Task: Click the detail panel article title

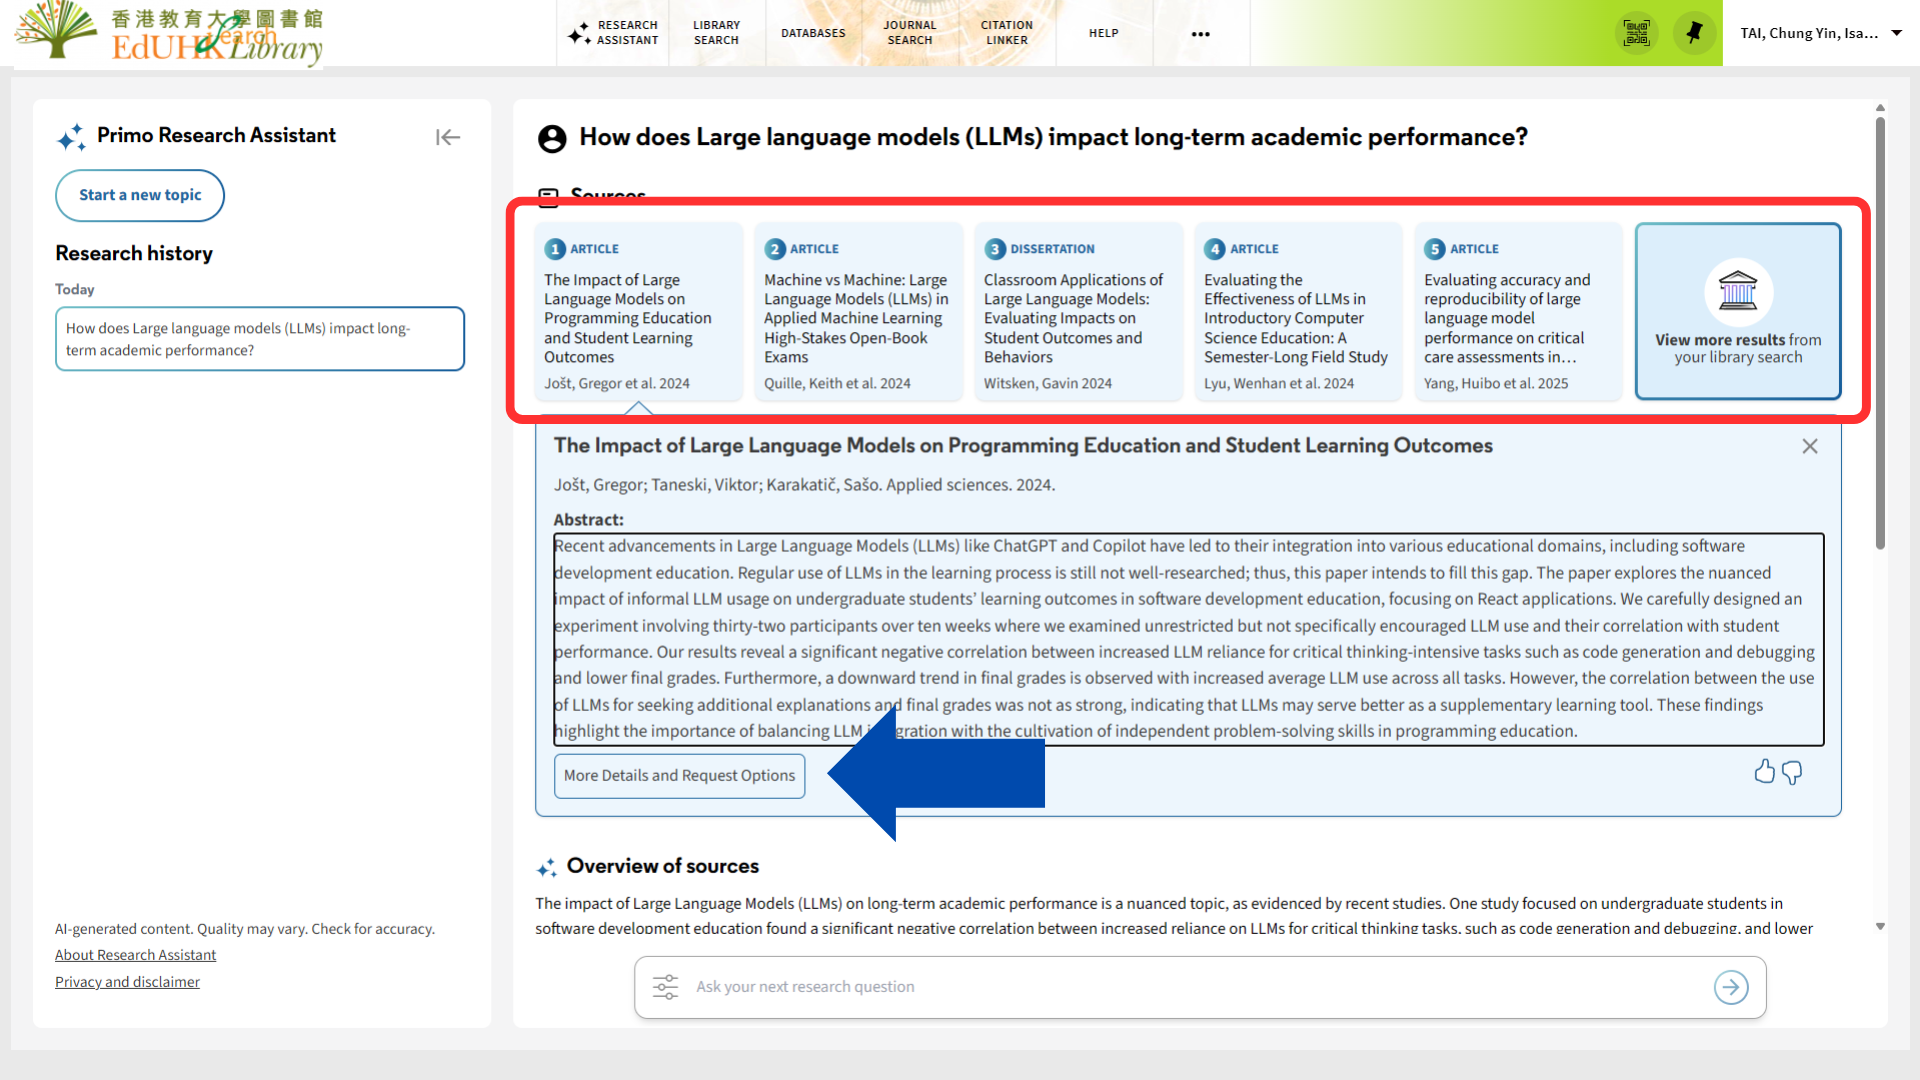Action: 1023,446
